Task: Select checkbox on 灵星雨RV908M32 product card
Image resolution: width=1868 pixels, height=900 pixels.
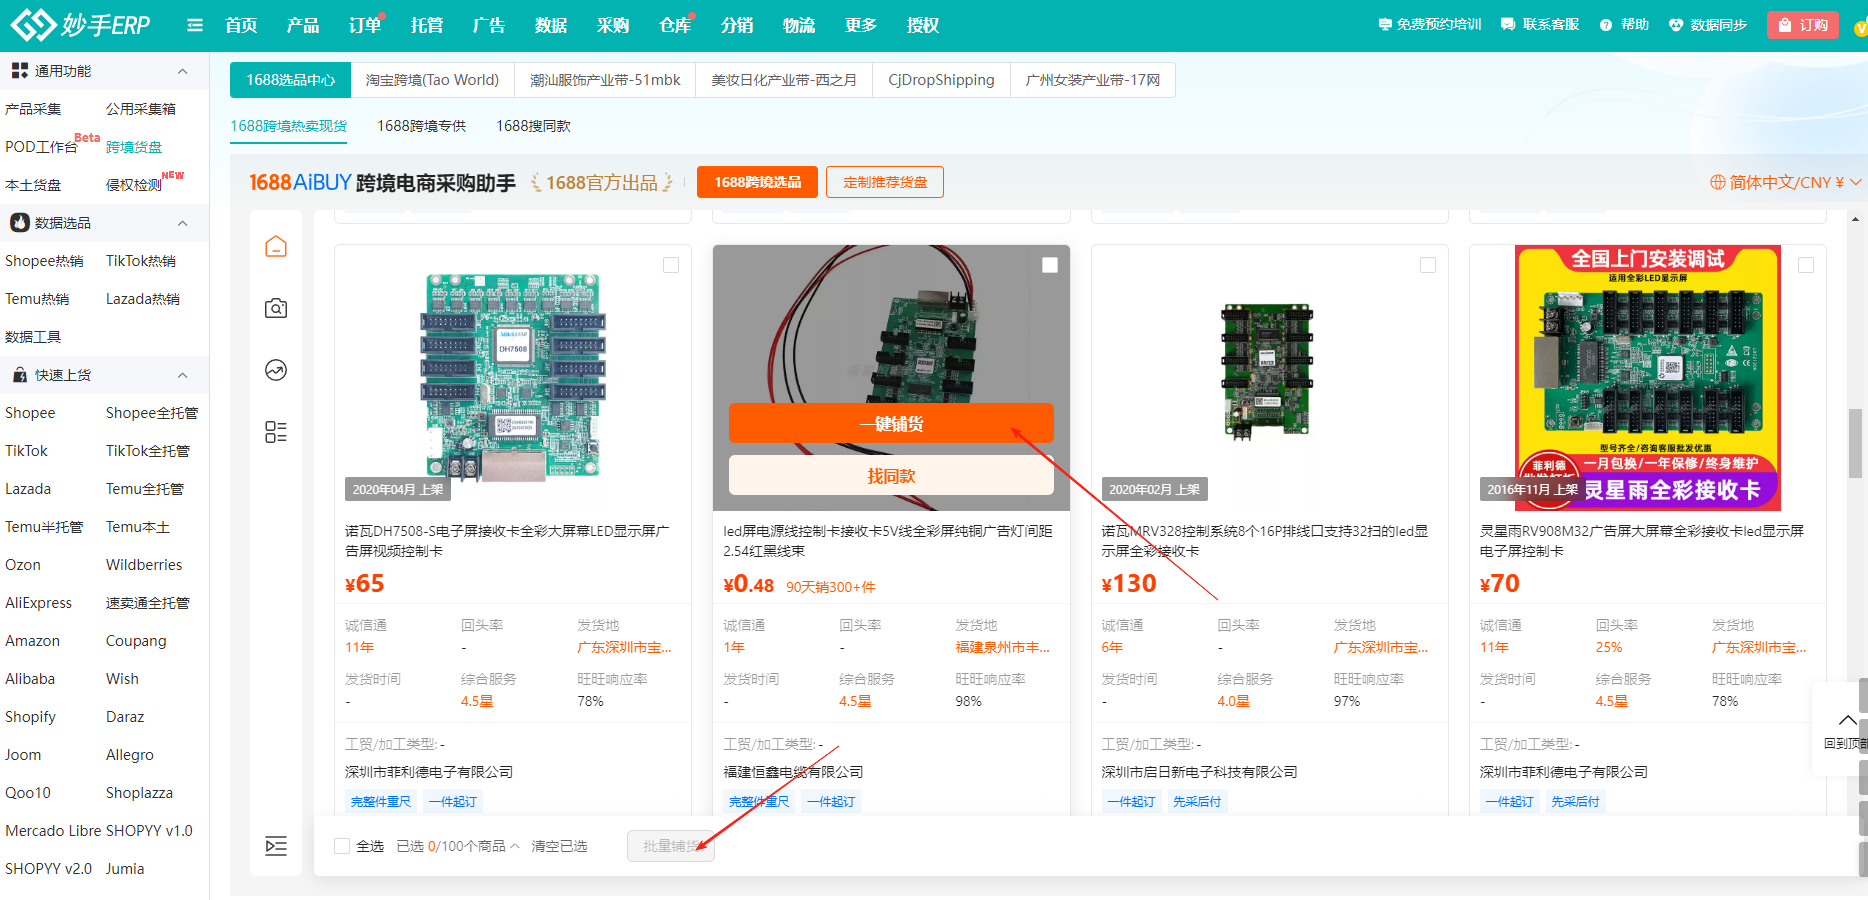Action: click(x=1806, y=265)
